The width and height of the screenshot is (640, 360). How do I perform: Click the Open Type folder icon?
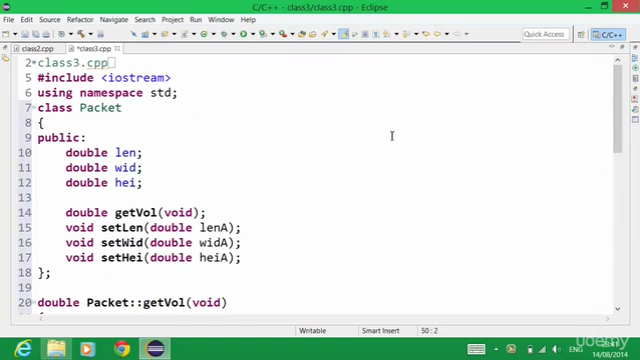click(313, 34)
